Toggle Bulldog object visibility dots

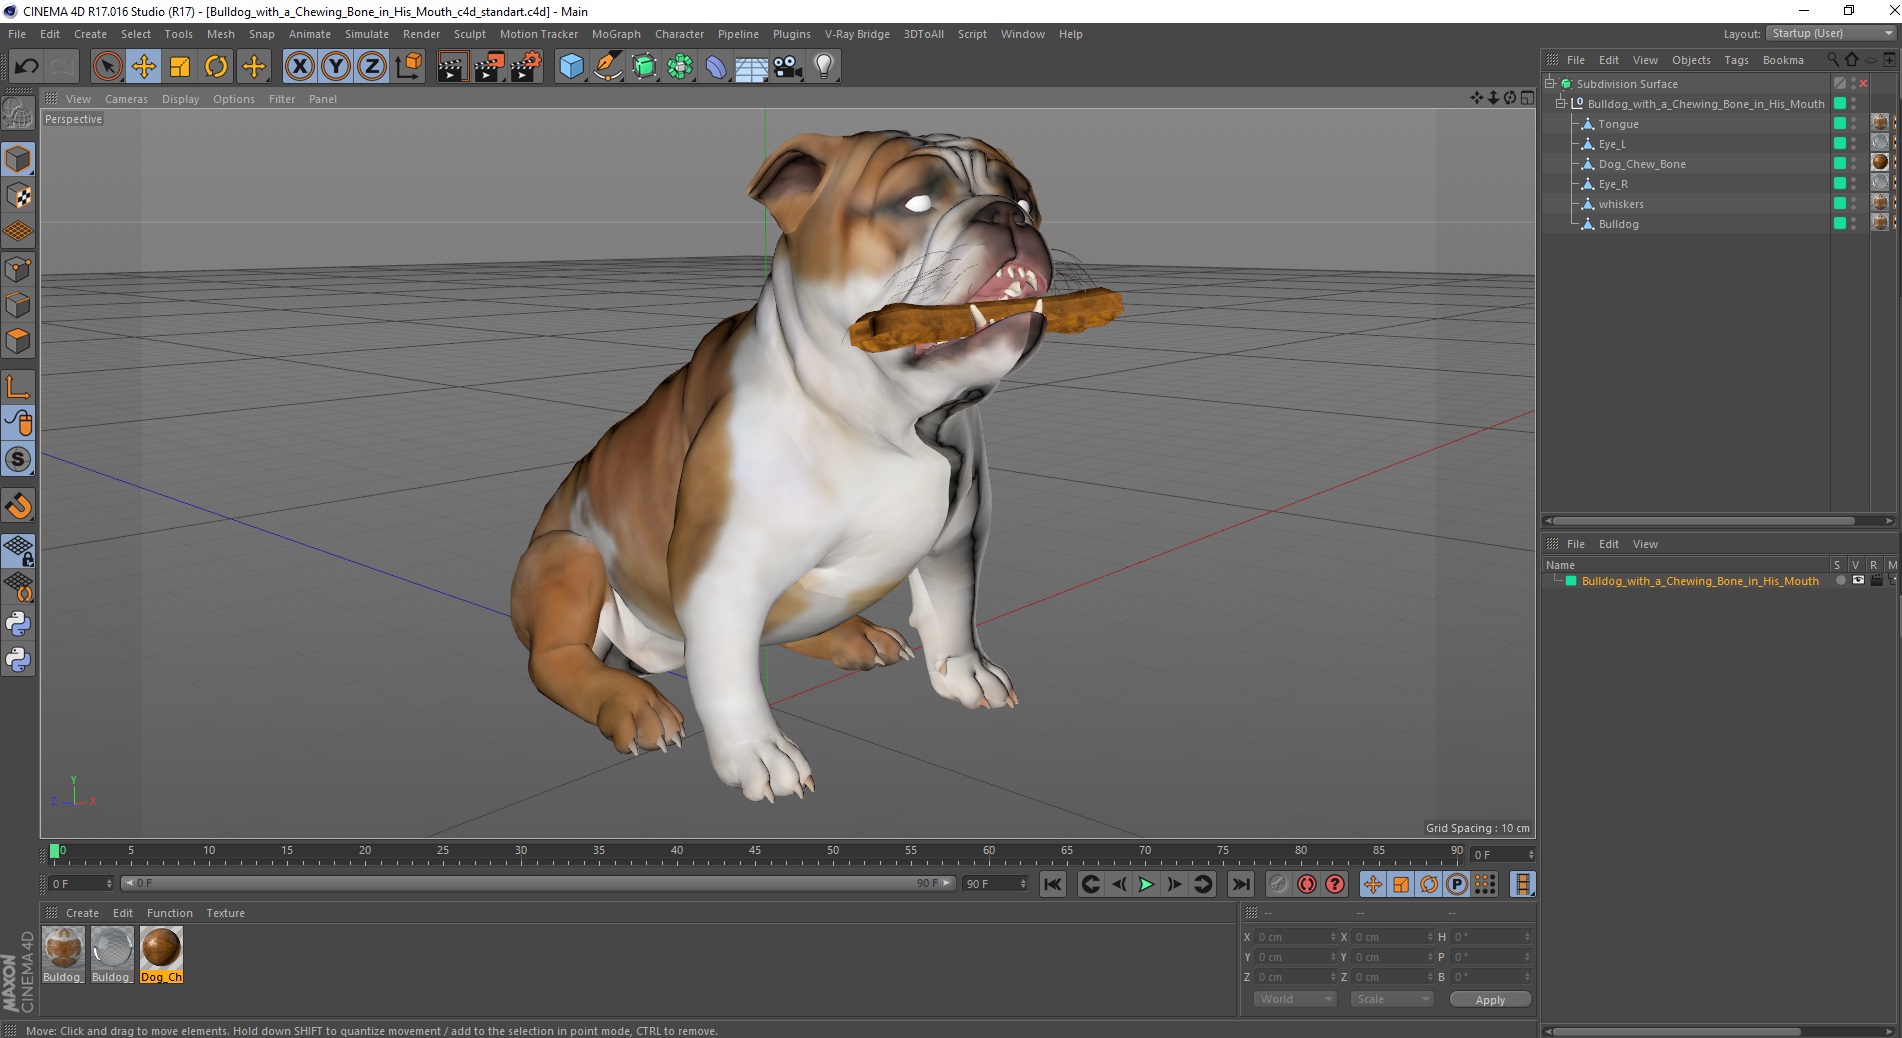point(1853,224)
